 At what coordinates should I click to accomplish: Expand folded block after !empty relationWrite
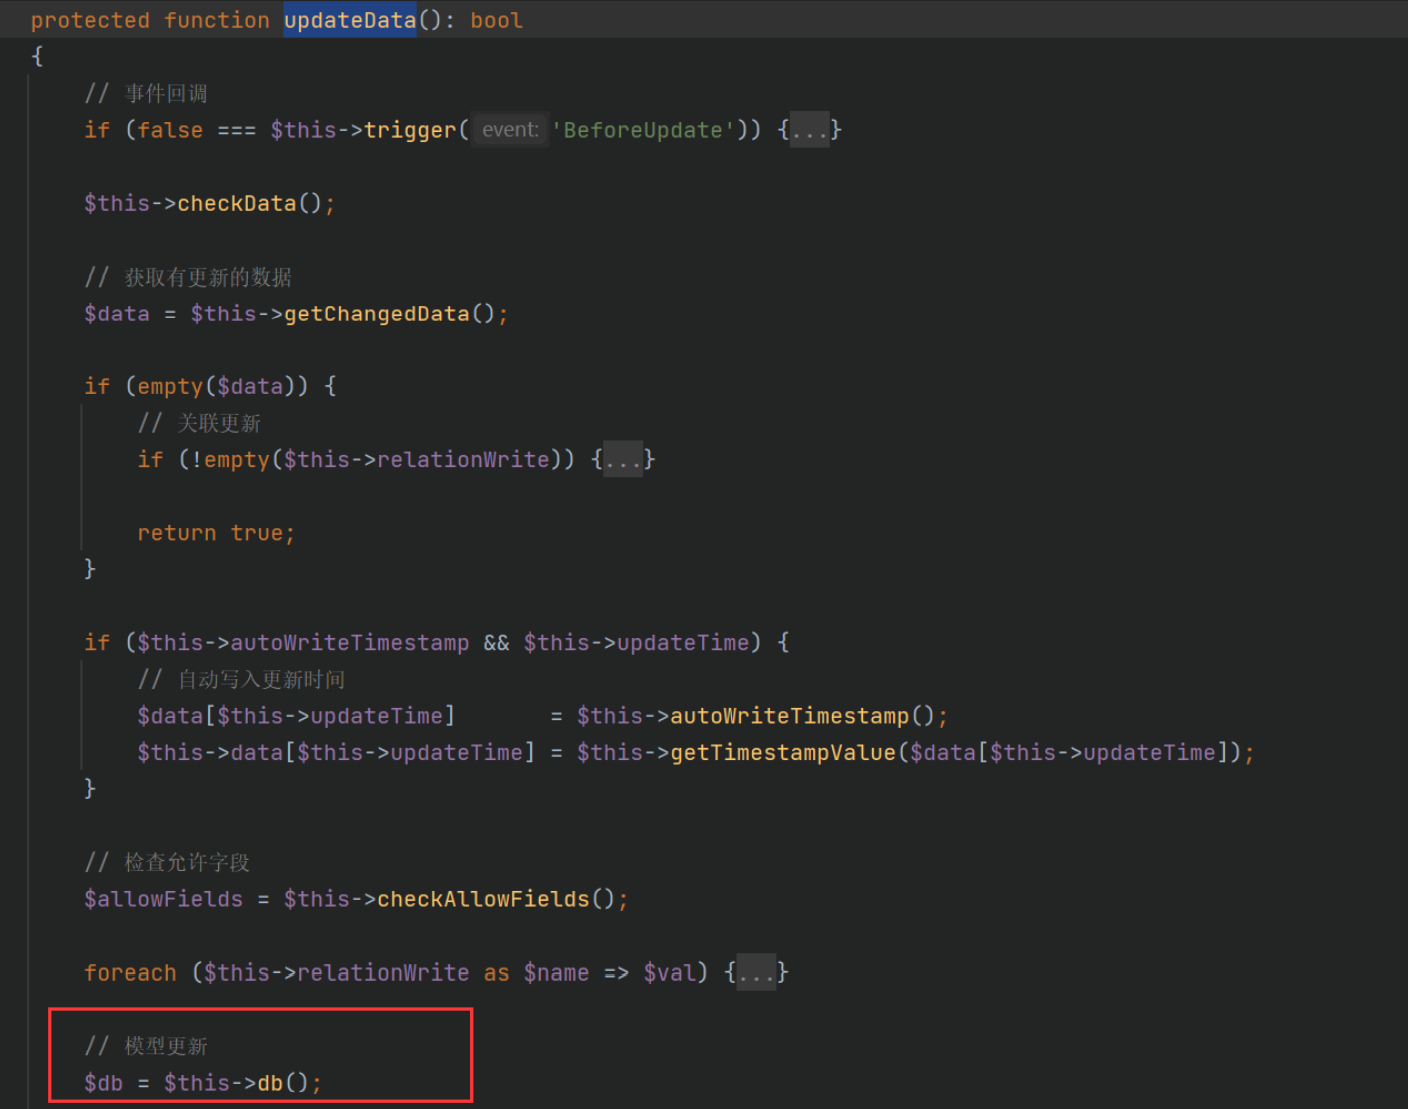(x=623, y=460)
